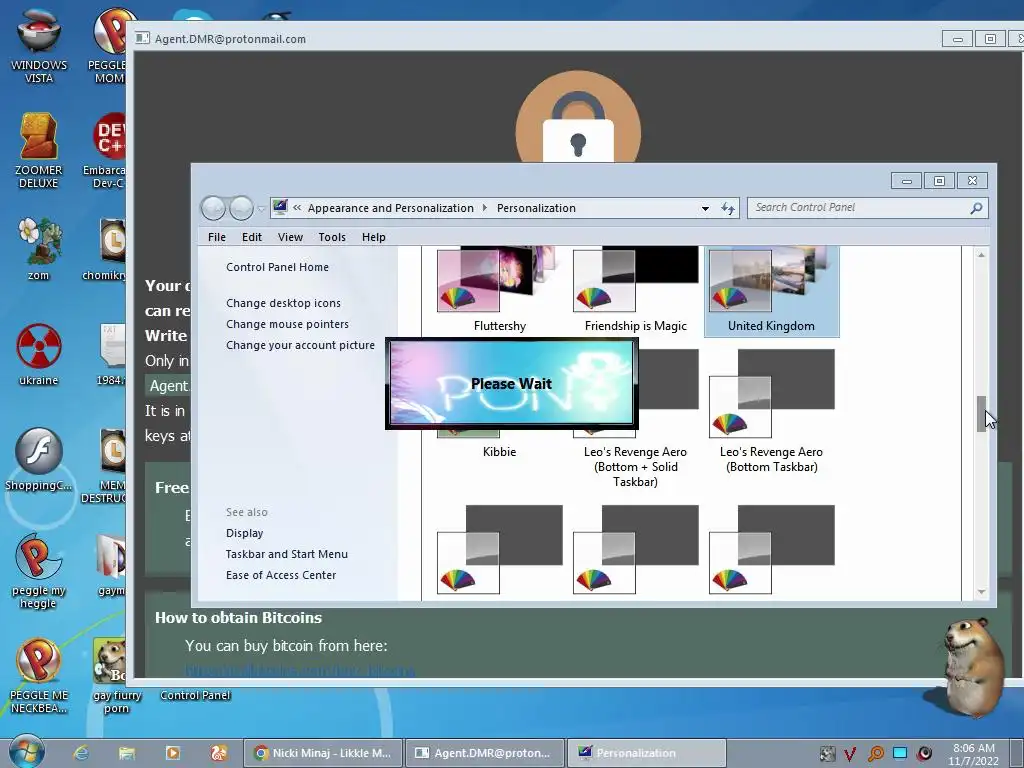Open the File menu

(x=217, y=237)
